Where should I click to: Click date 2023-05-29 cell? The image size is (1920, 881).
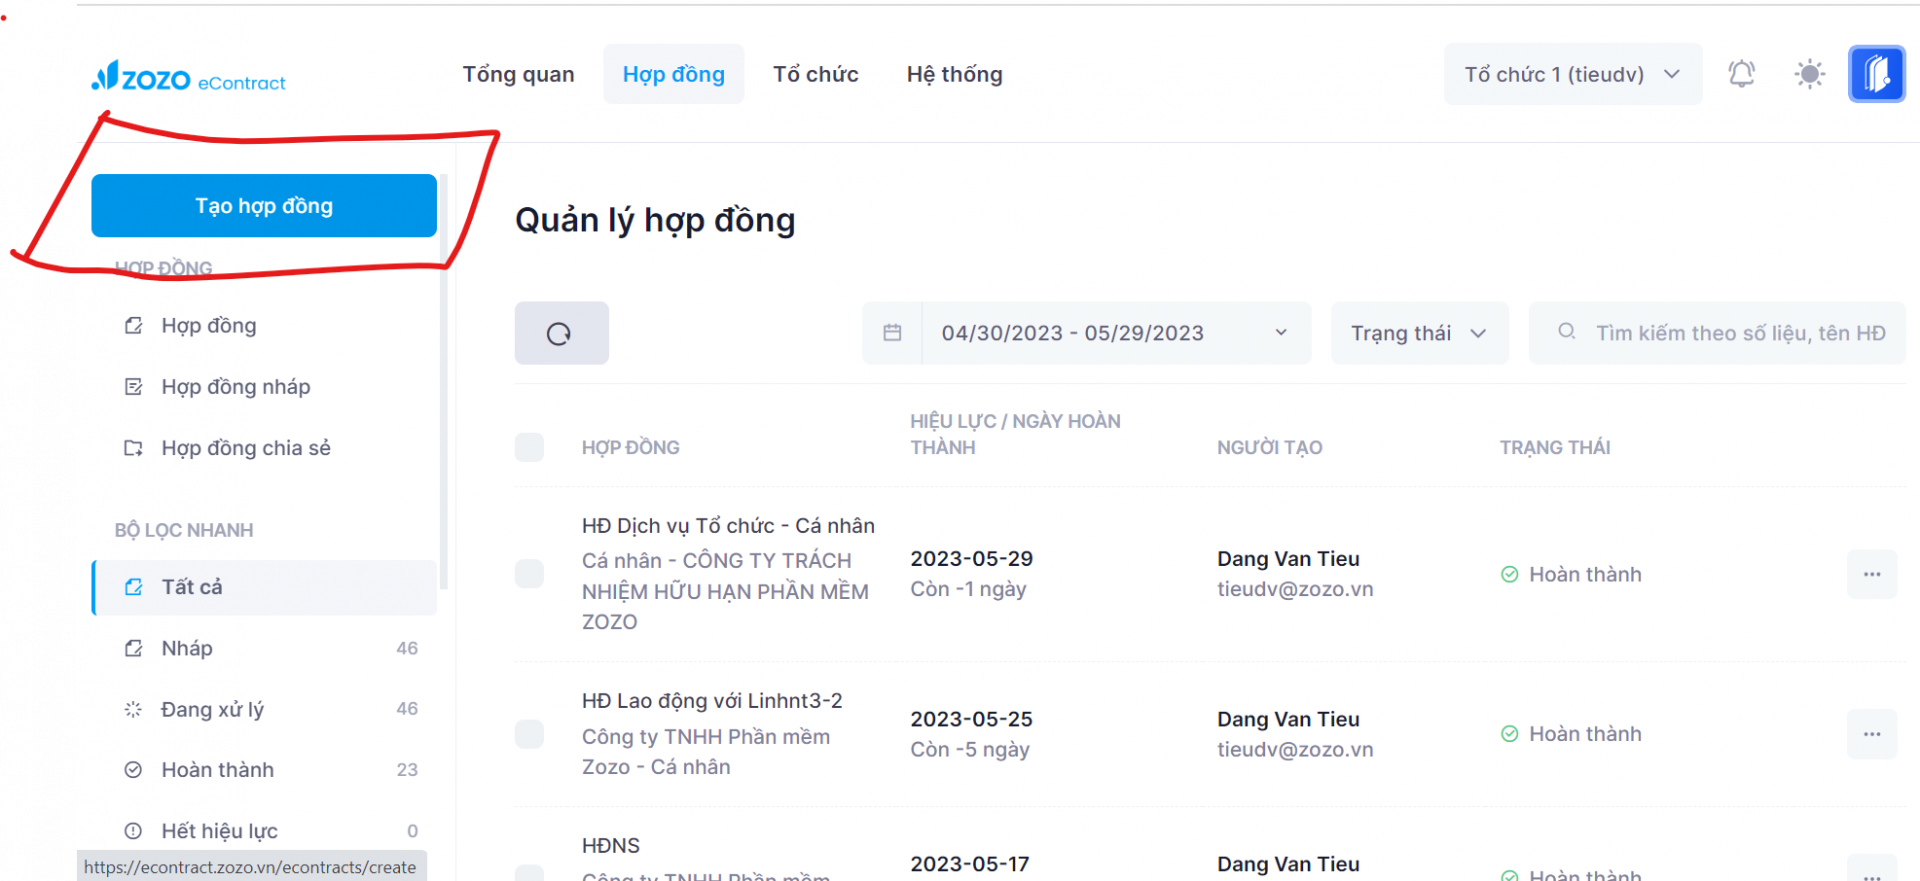click(971, 559)
